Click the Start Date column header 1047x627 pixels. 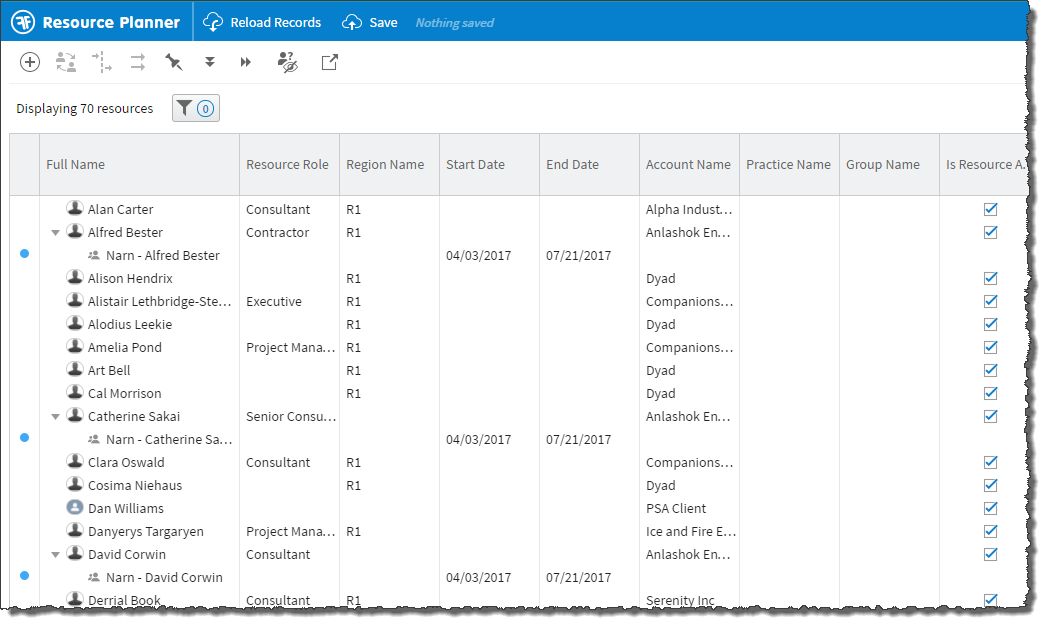point(475,165)
